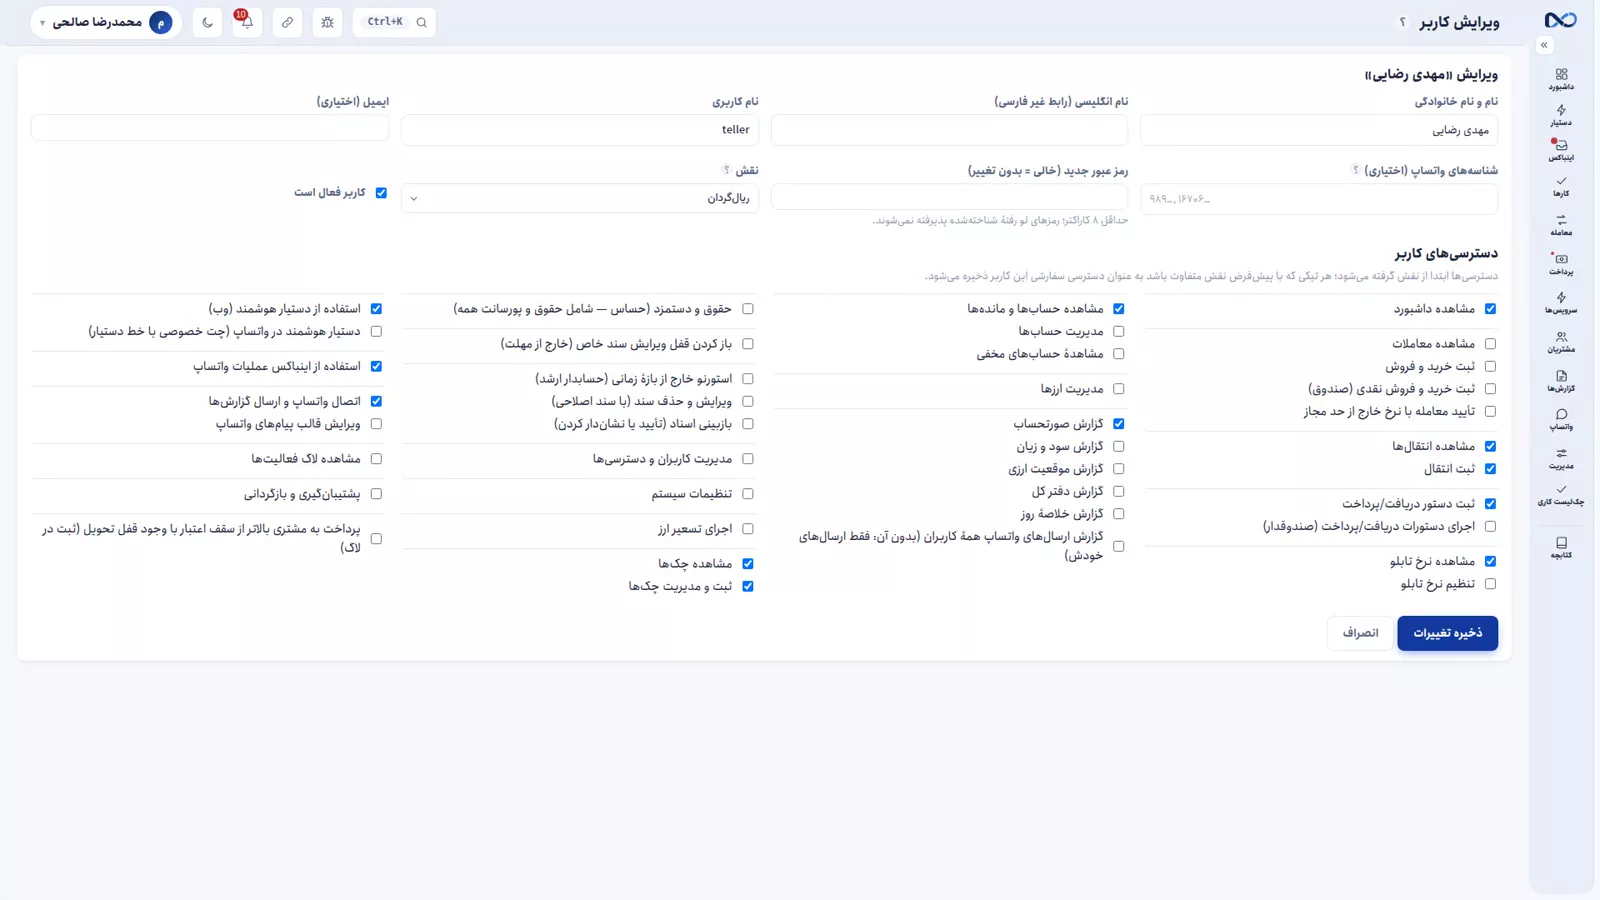Enable تنظیمات سیستم checkbox
The width and height of the screenshot is (1600, 900).
747,494
